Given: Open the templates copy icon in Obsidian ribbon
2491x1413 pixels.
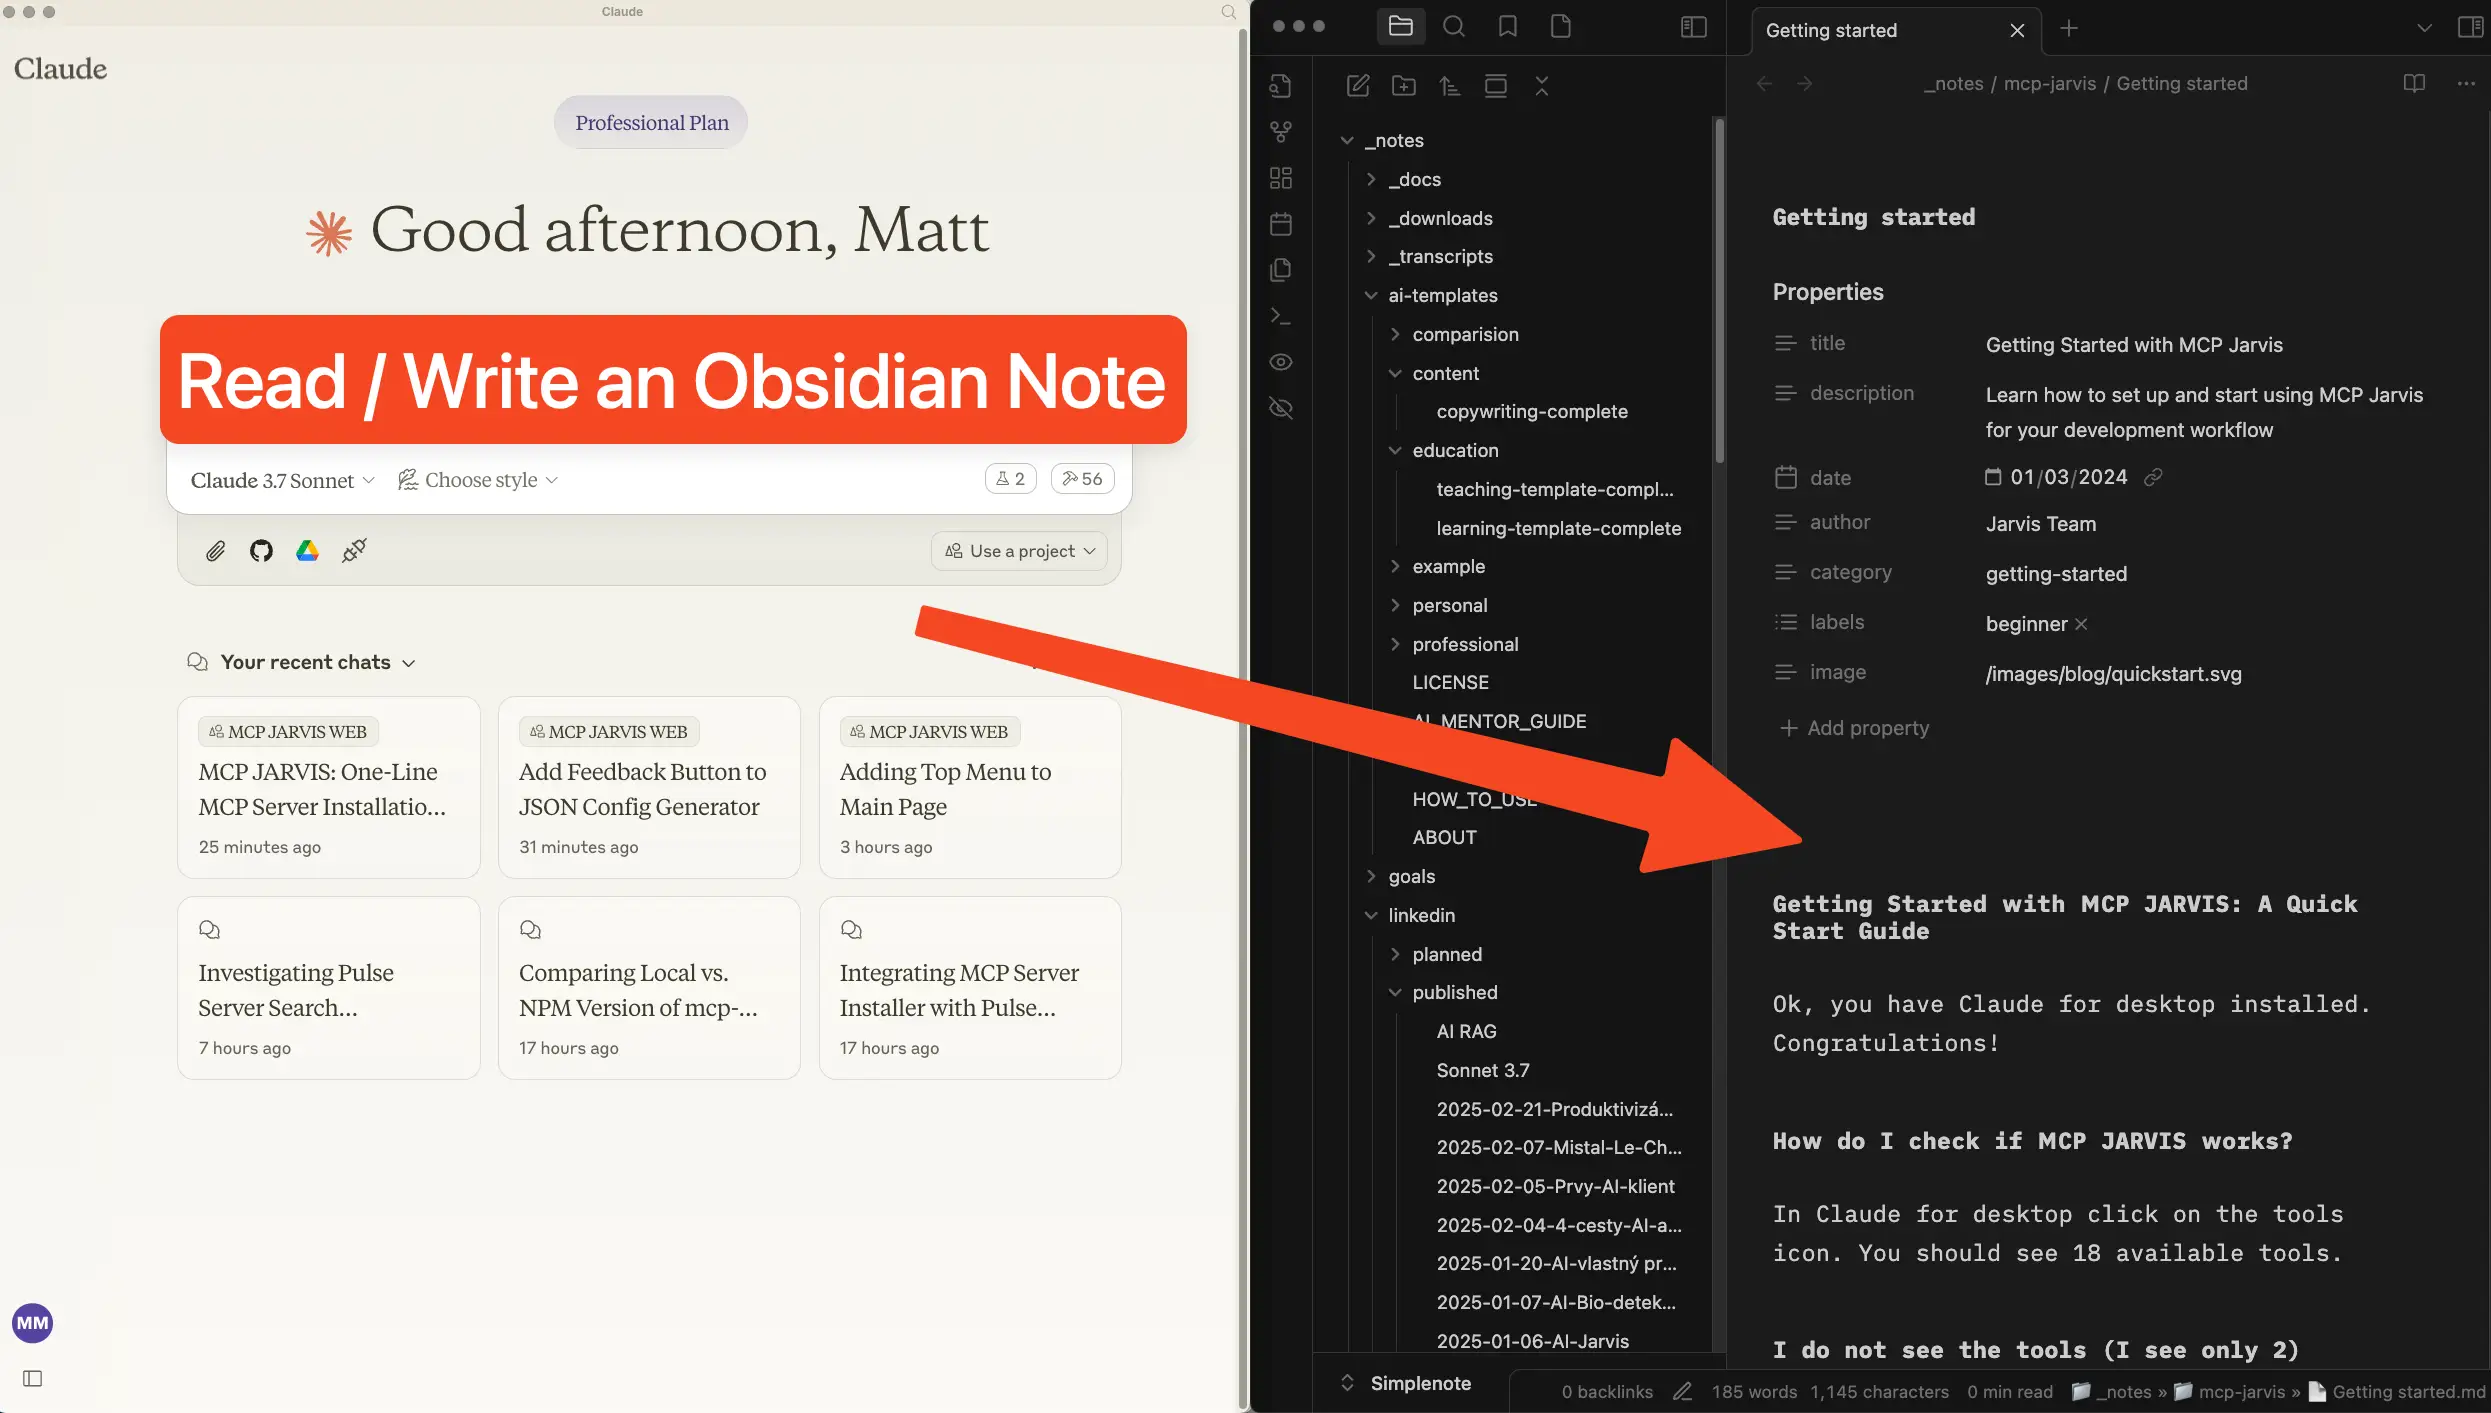Looking at the screenshot, I should pyautogui.click(x=1281, y=270).
